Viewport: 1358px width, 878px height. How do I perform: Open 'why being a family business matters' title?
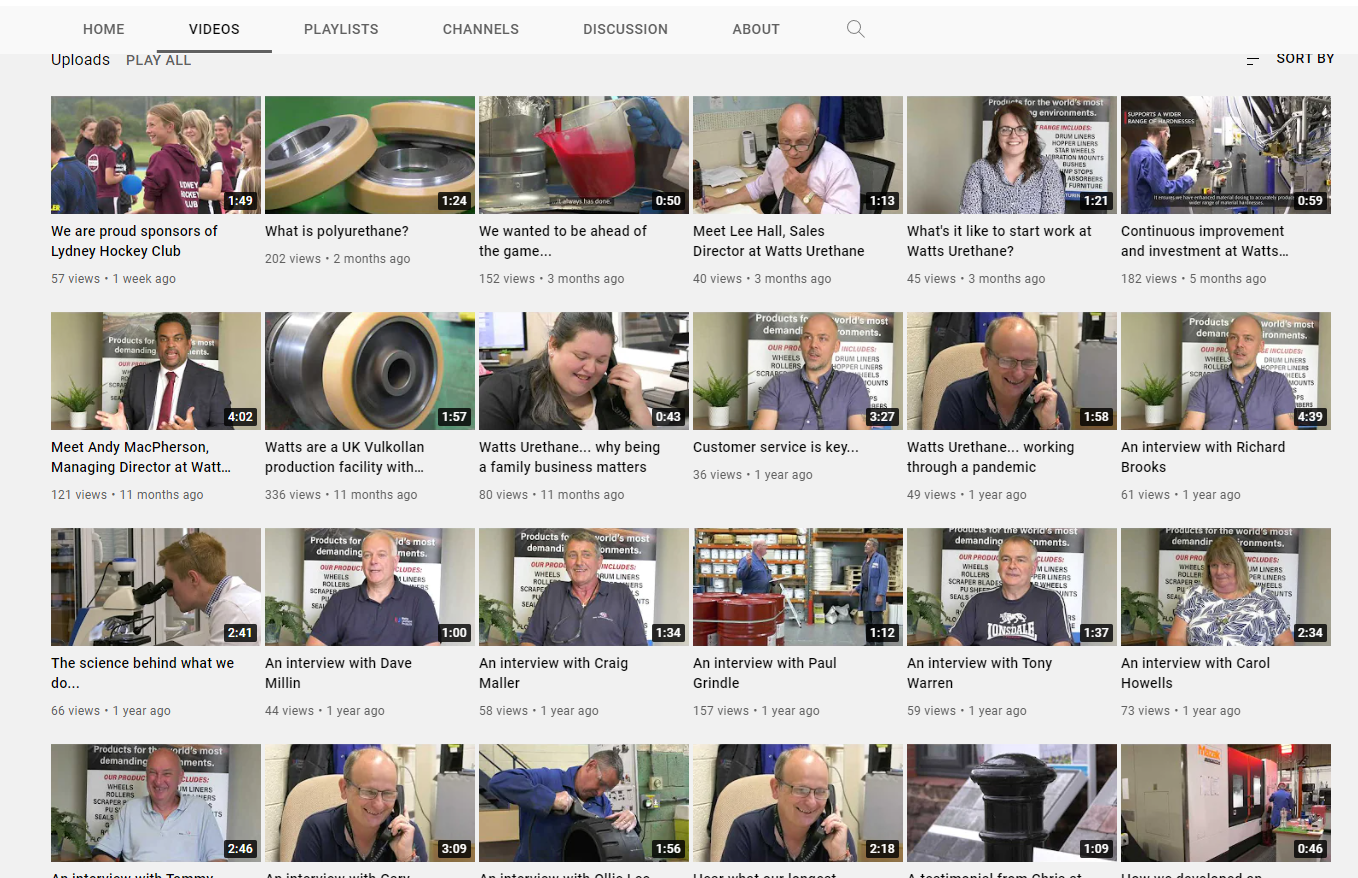(570, 457)
